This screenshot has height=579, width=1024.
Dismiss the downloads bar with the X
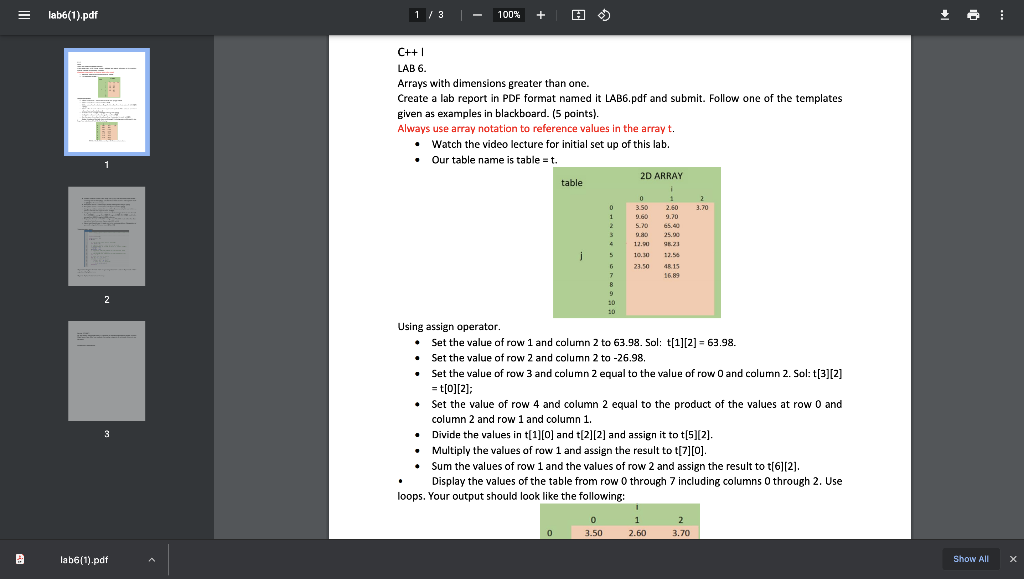[1013, 559]
